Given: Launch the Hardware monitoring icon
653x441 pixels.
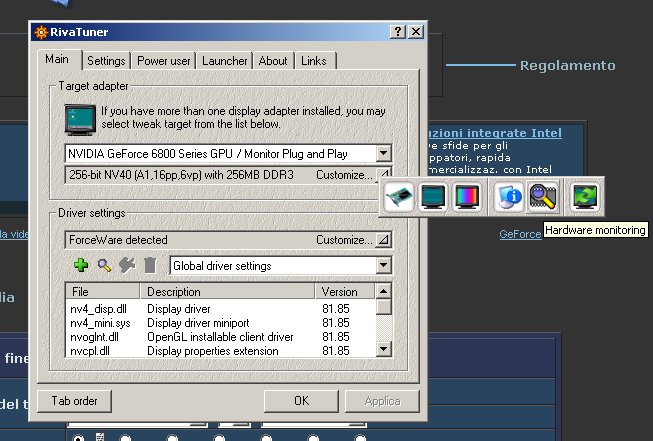Looking at the screenshot, I should 543,197.
